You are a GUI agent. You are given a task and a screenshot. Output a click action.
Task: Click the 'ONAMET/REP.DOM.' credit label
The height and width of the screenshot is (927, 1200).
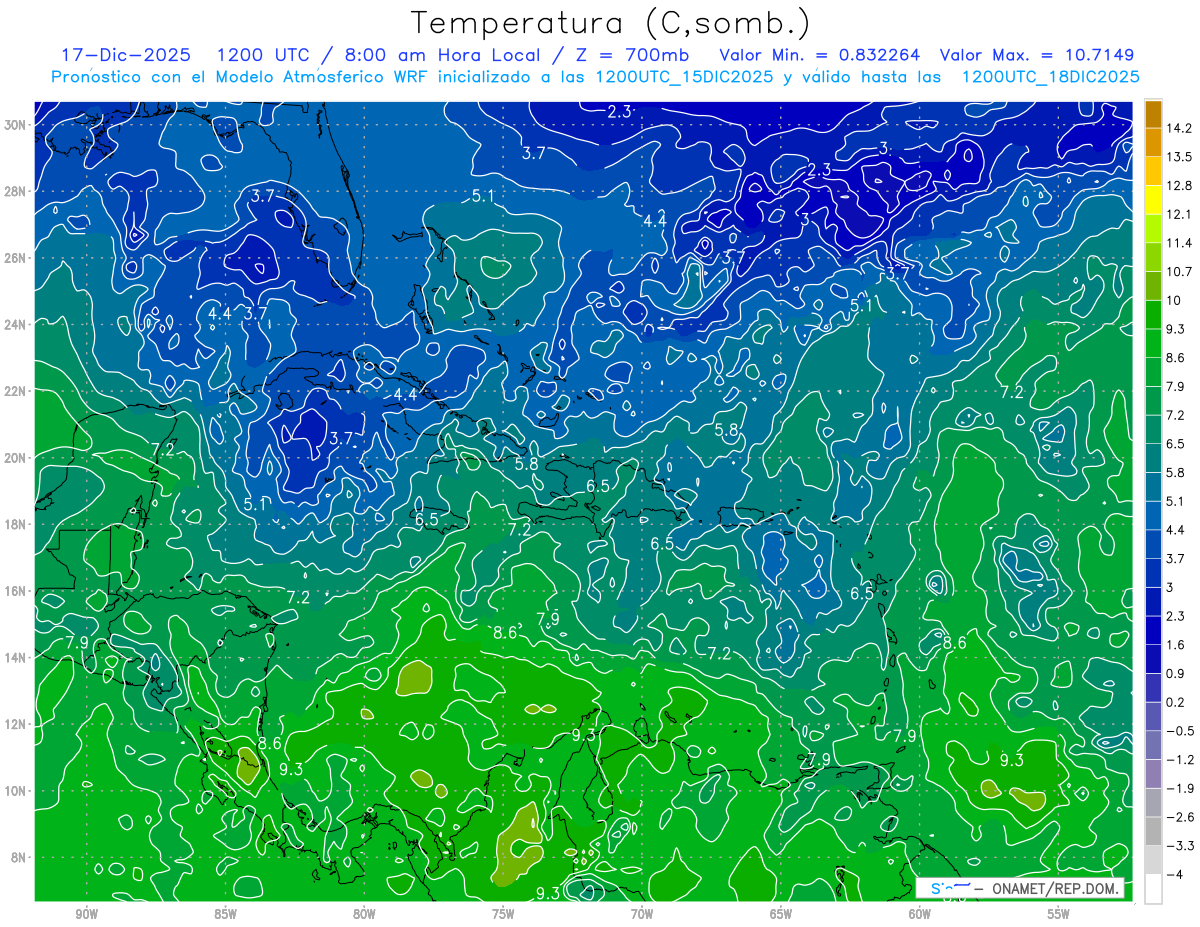click(x=1055, y=888)
